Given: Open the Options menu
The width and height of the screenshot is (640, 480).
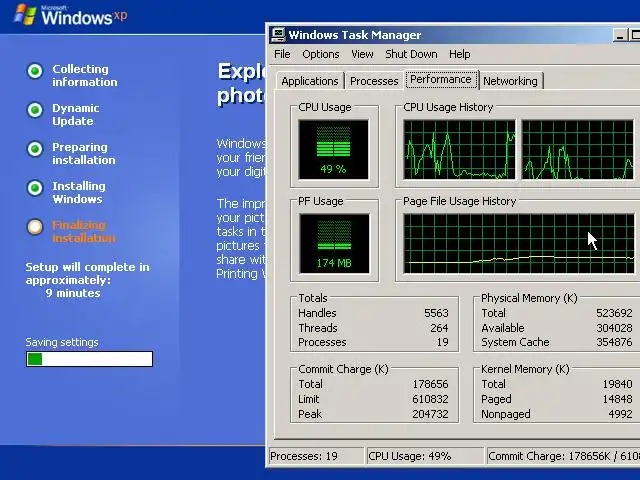Looking at the screenshot, I should (x=321, y=54).
